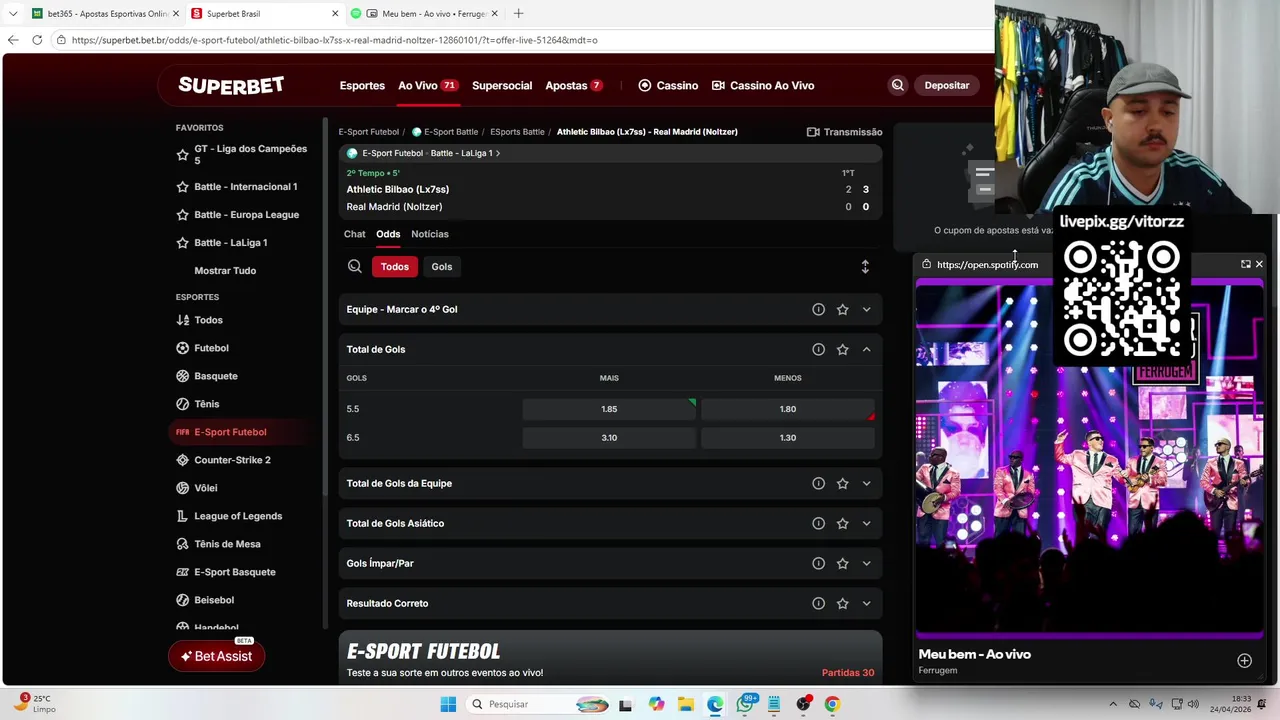Select the Futebol ball icon
1280x720 pixels.
click(x=182, y=348)
